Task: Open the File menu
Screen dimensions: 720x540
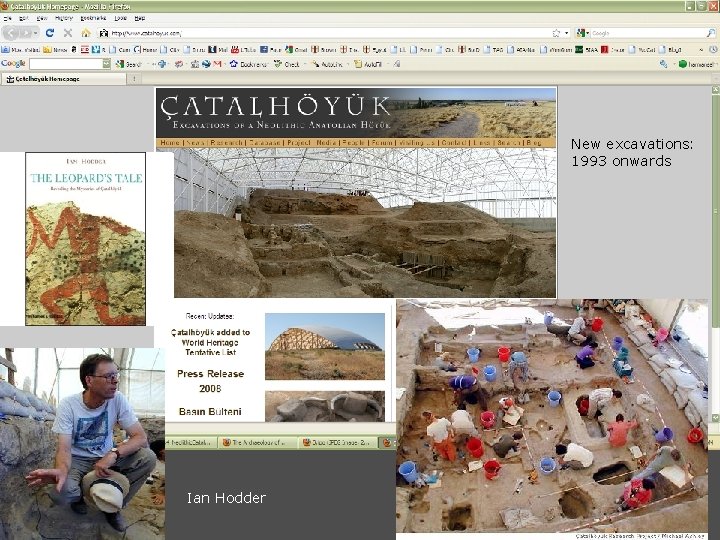Action: tap(7, 18)
